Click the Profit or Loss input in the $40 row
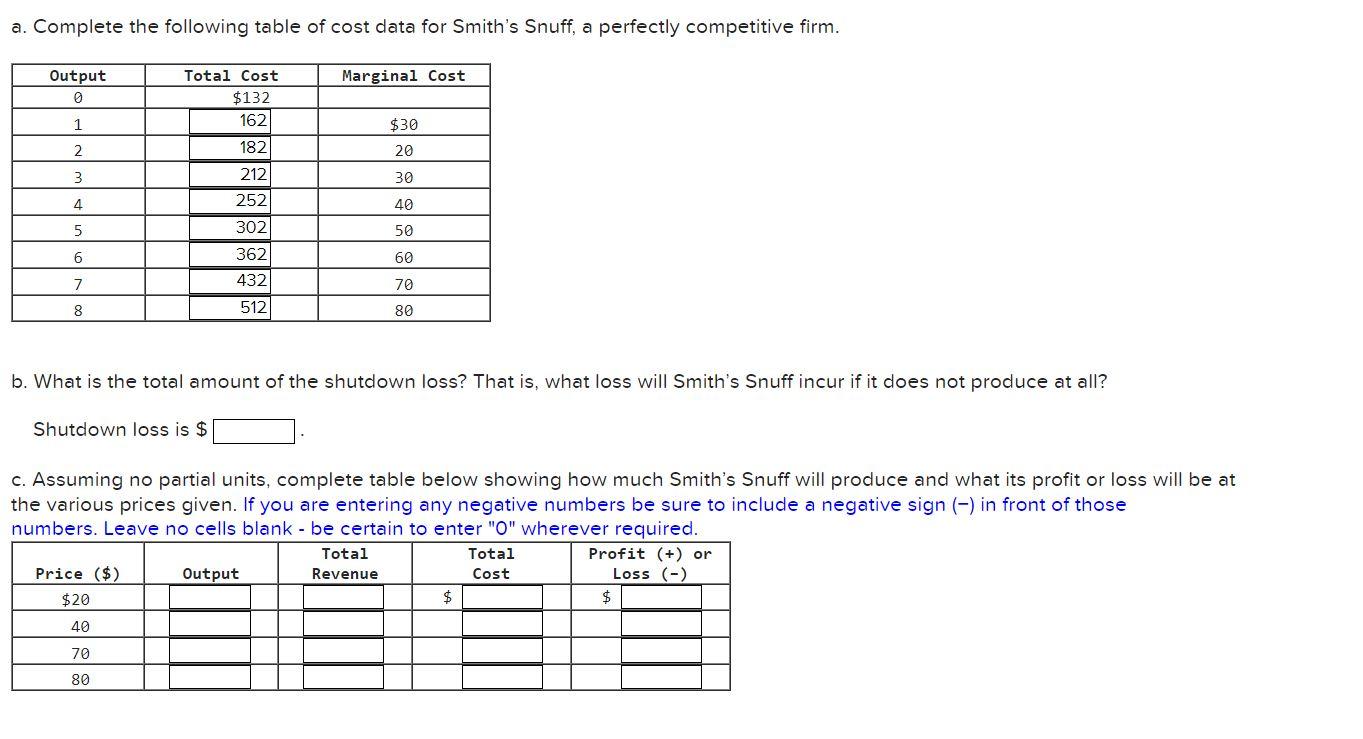Viewport: 1363px width, 739px height. pyautogui.click(x=661, y=624)
